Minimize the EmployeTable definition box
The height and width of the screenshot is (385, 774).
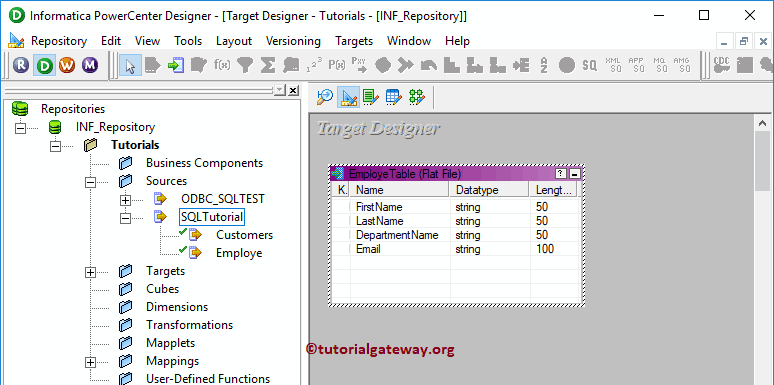coord(574,174)
